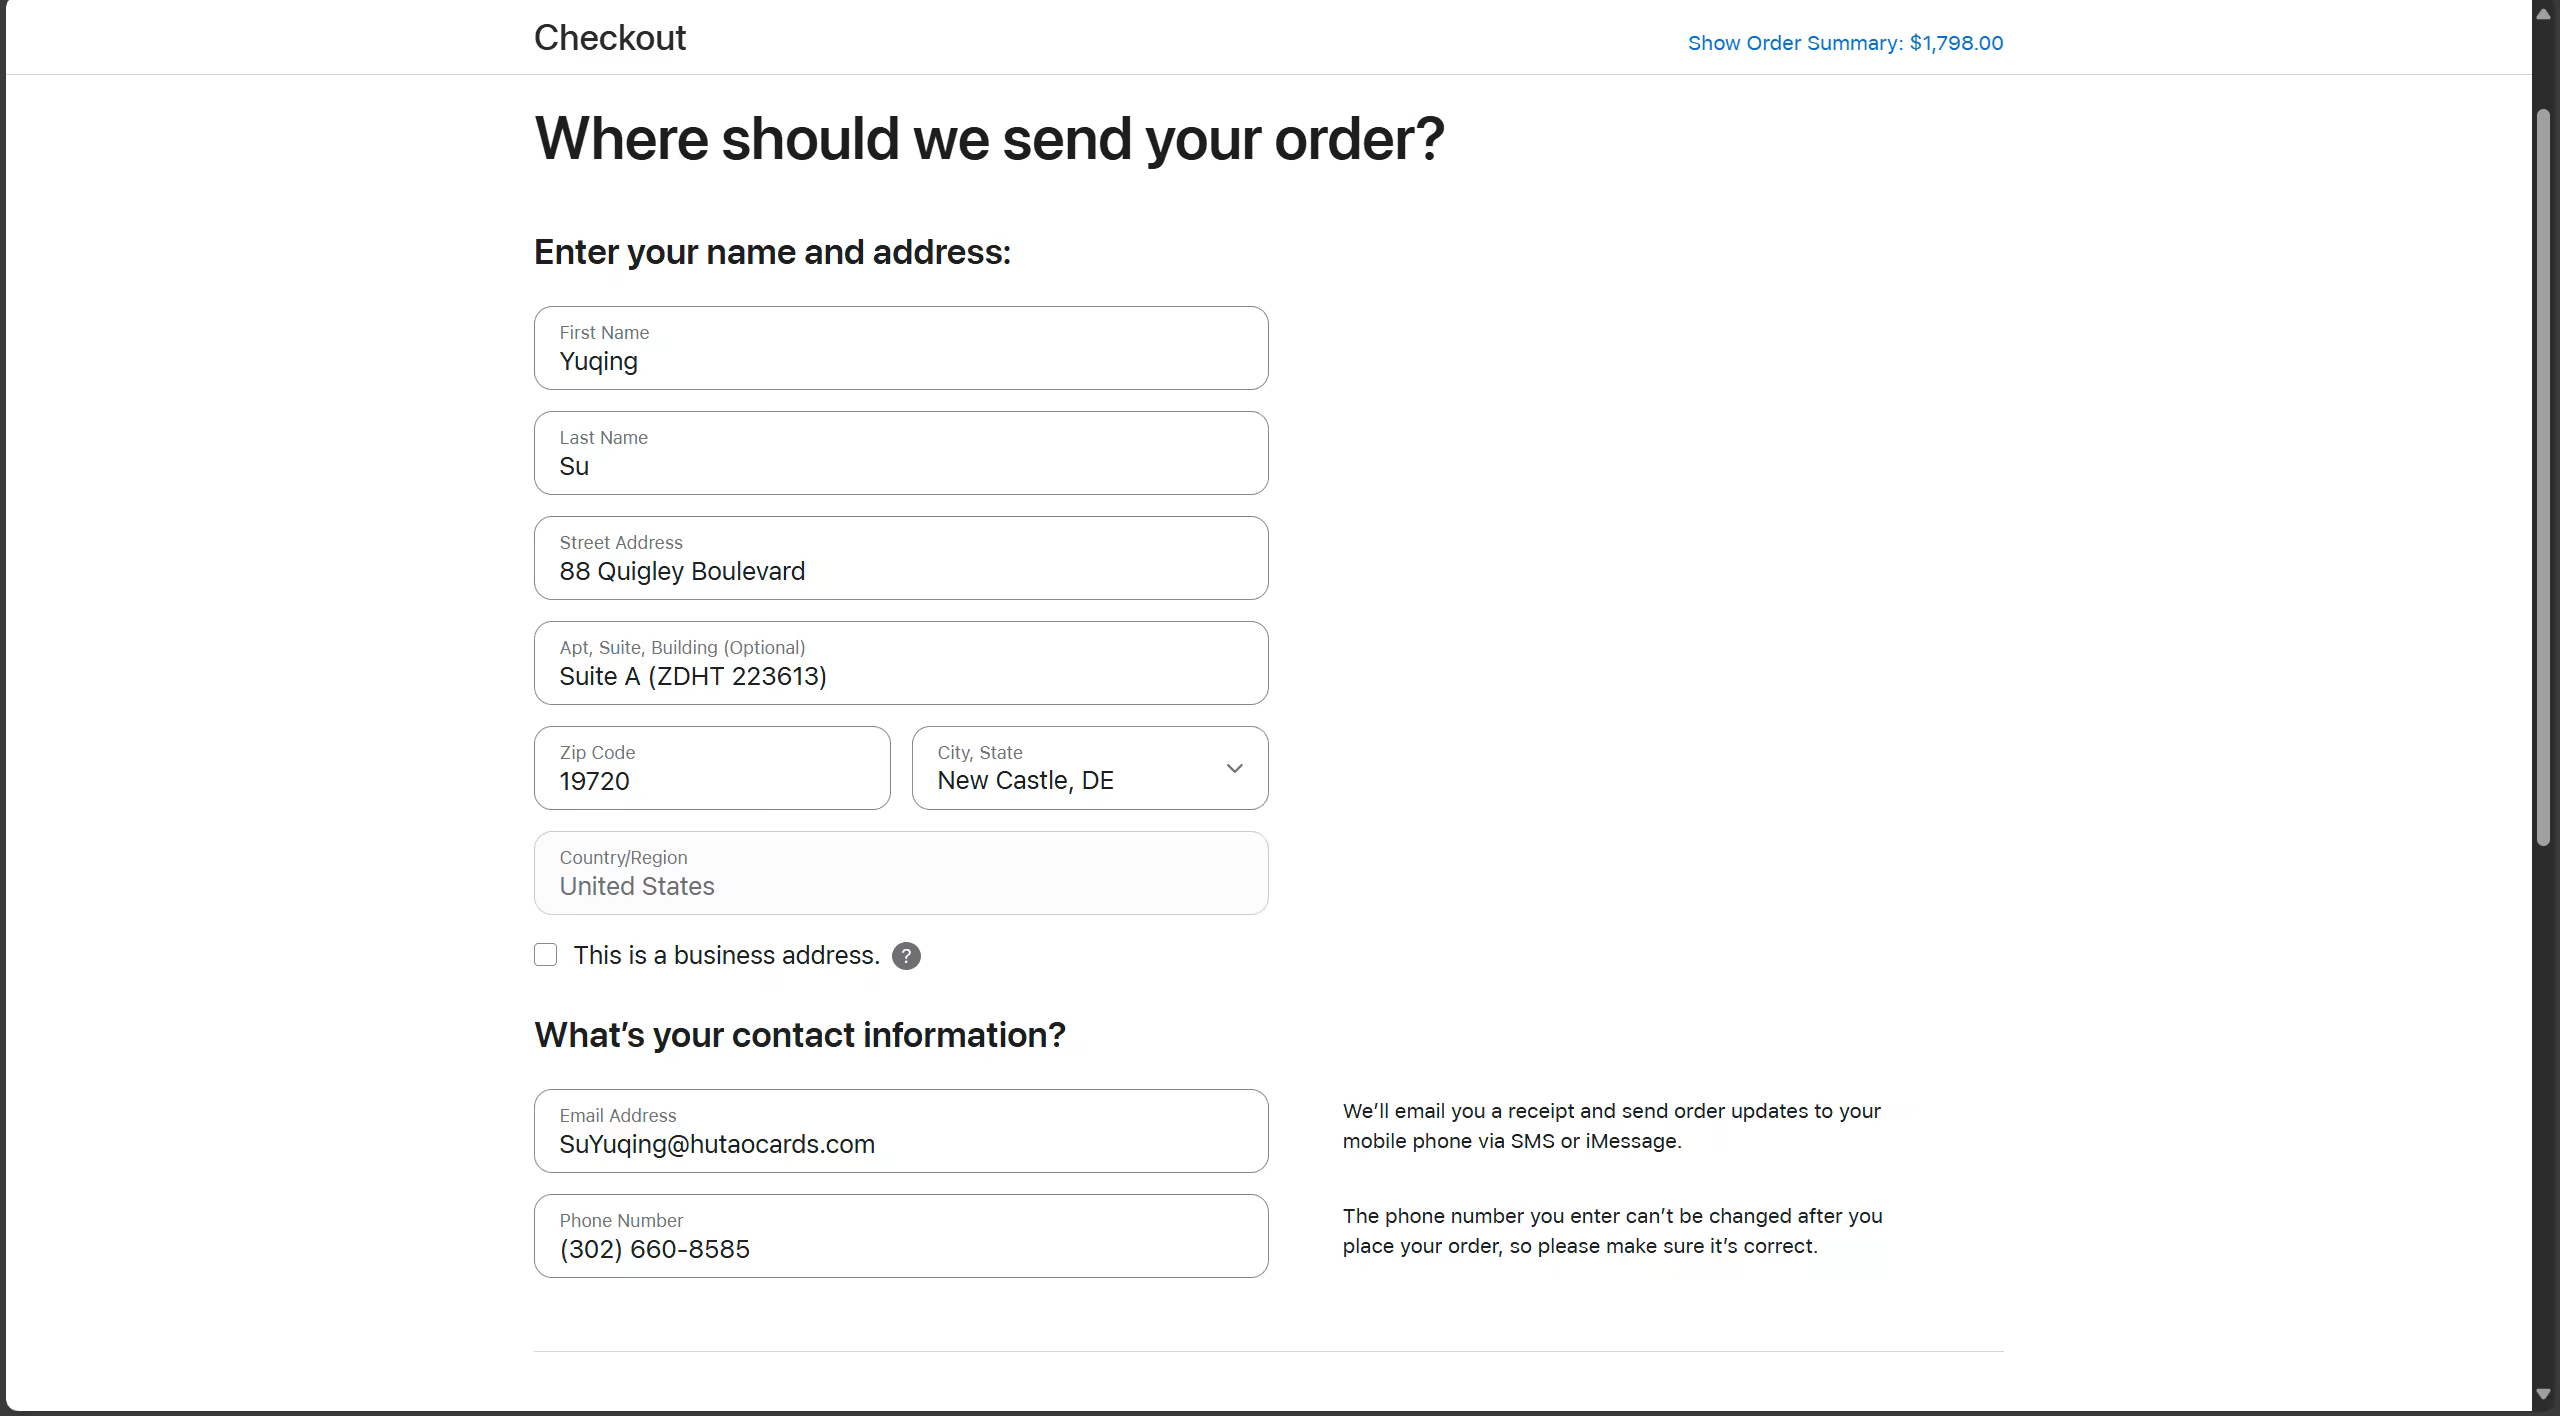Focus the Phone Number field
The height and width of the screenshot is (1416, 2560).
[x=900, y=1237]
